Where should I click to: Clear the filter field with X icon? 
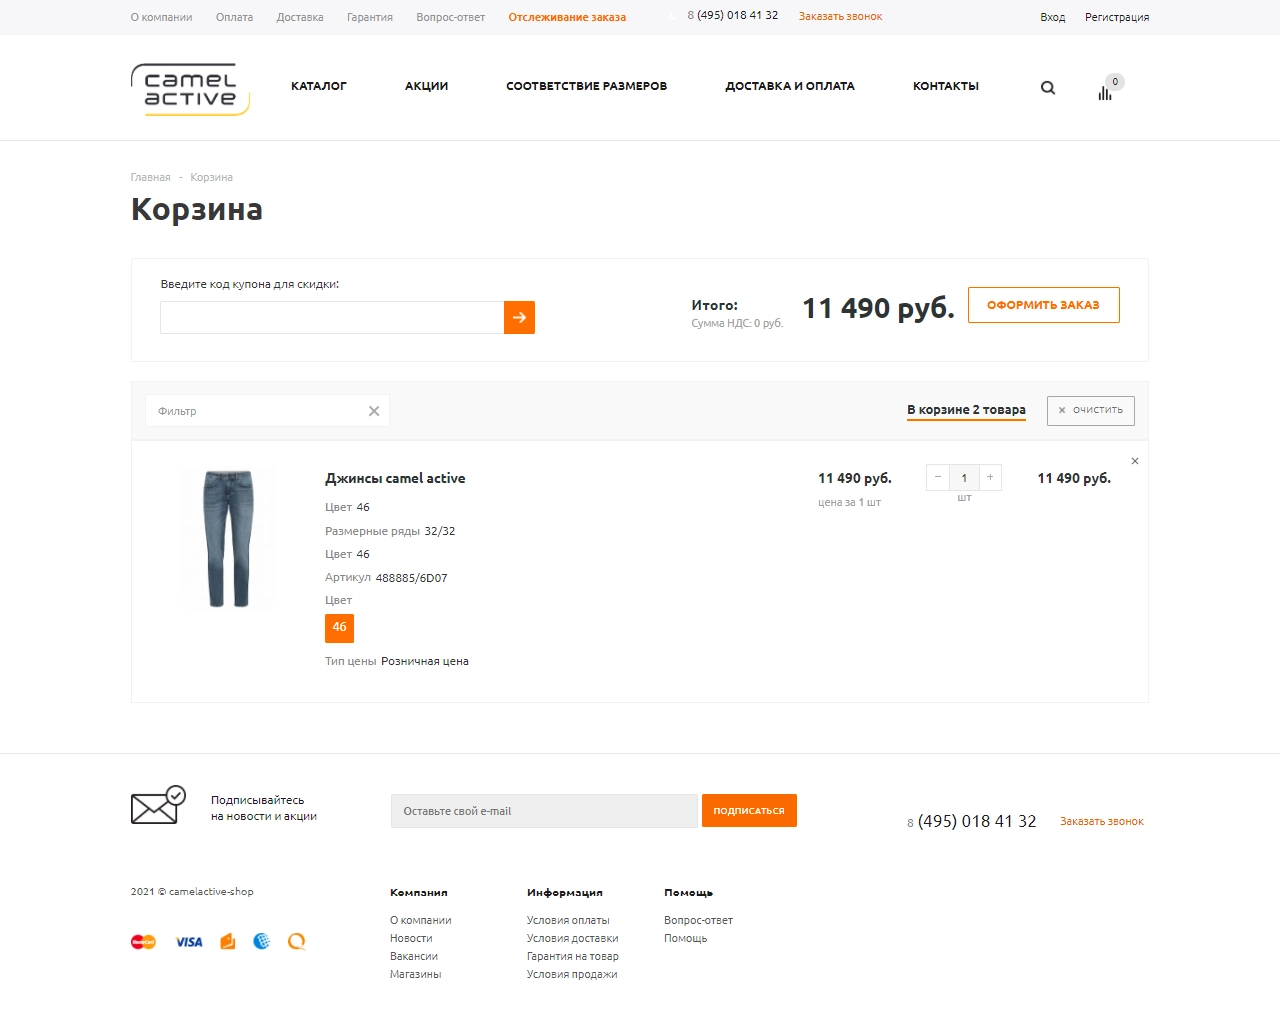pos(374,411)
